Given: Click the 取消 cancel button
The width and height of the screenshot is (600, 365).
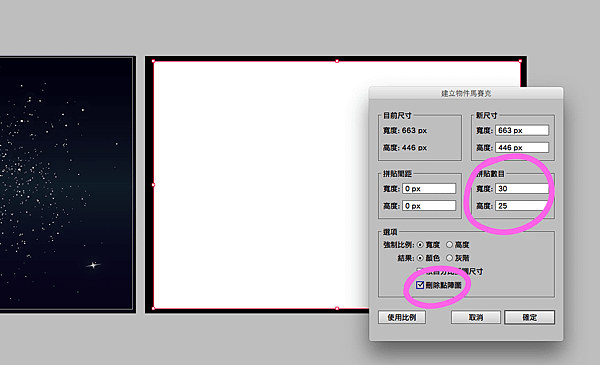Looking at the screenshot, I should click(476, 317).
